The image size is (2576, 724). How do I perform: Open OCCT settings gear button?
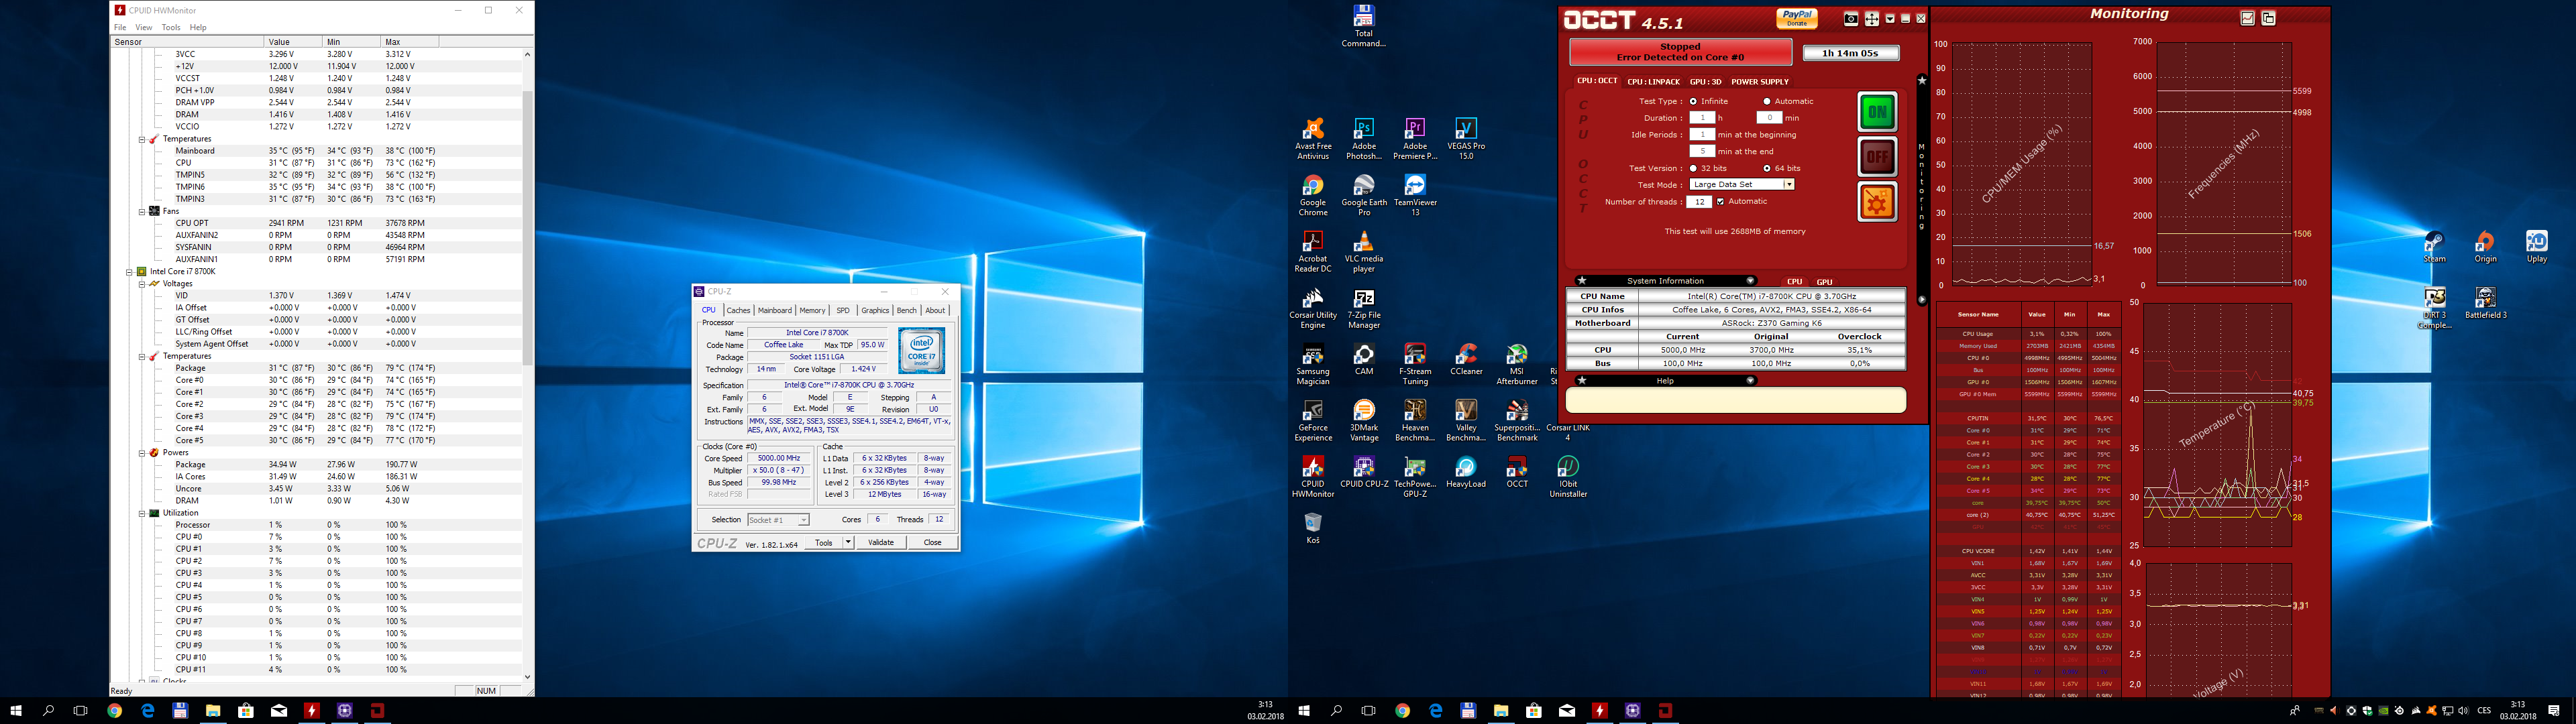click(x=1877, y=203)
